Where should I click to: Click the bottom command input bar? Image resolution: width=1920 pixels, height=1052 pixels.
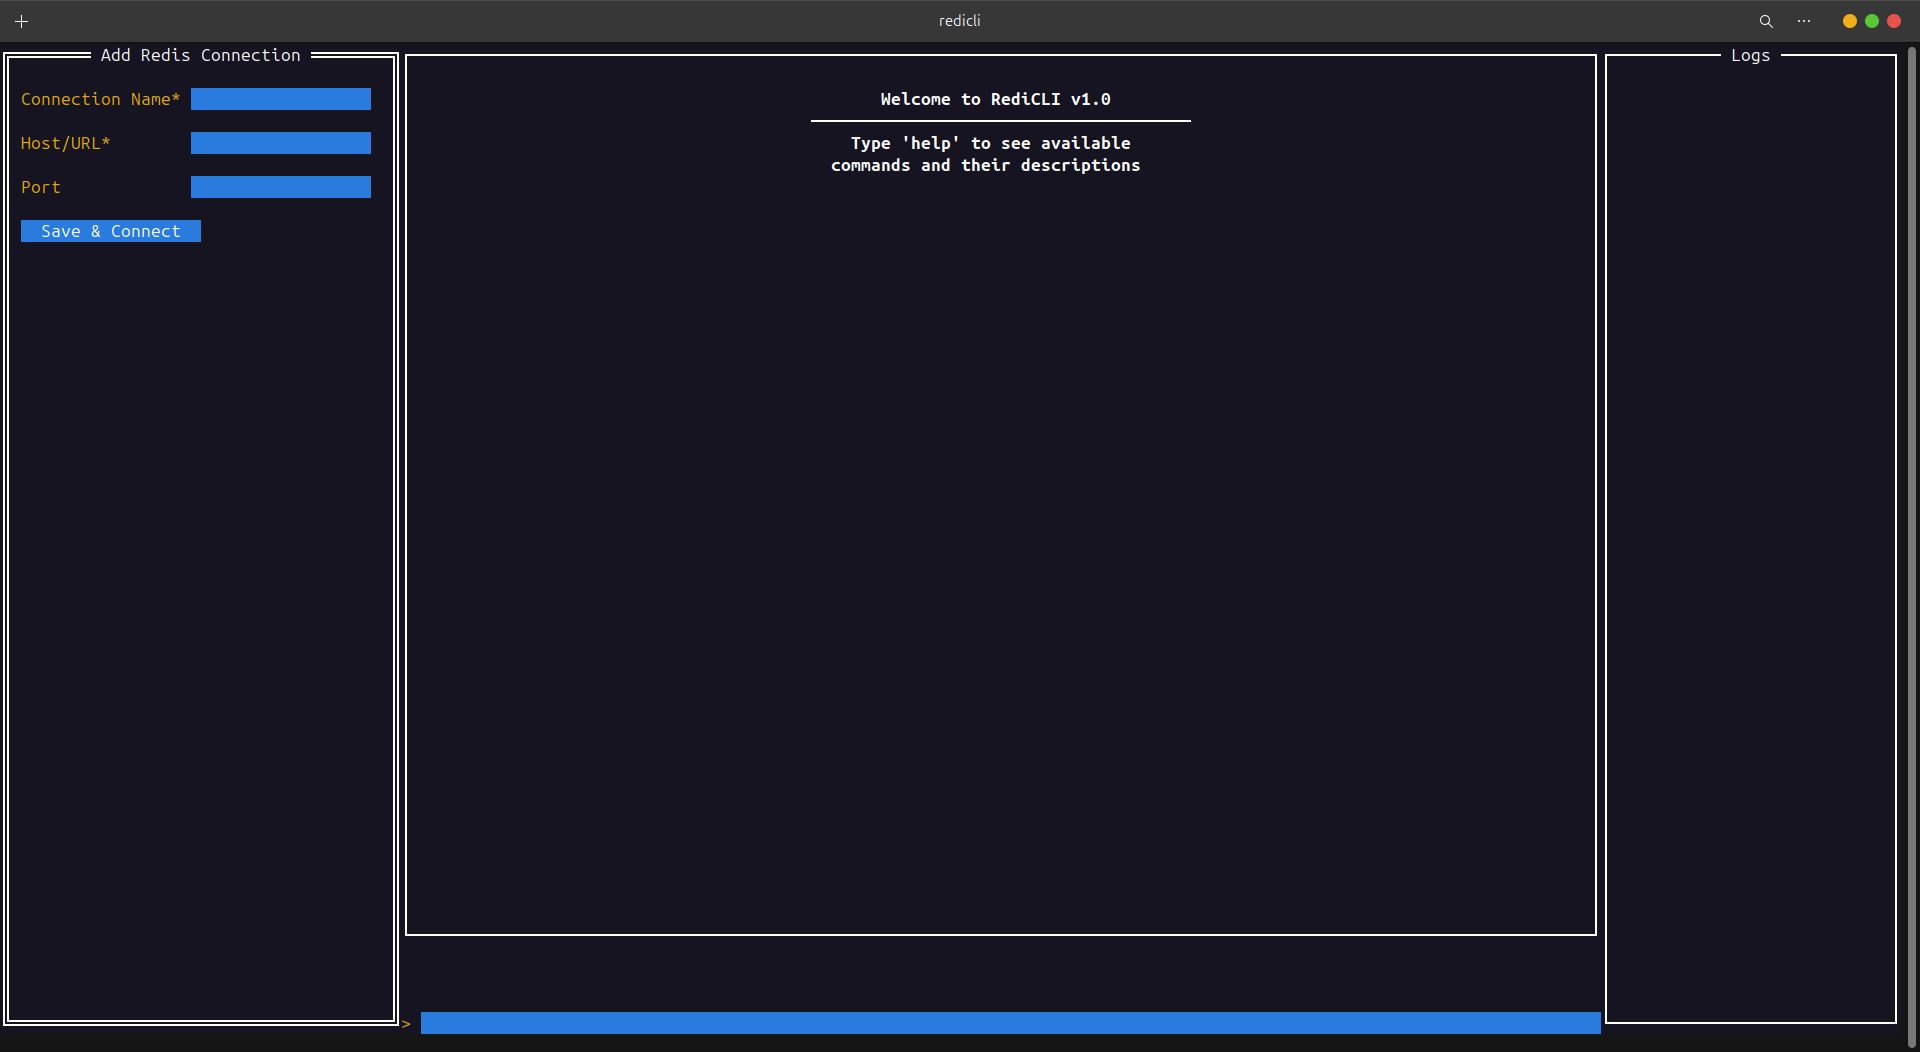pos(1010,1022)
